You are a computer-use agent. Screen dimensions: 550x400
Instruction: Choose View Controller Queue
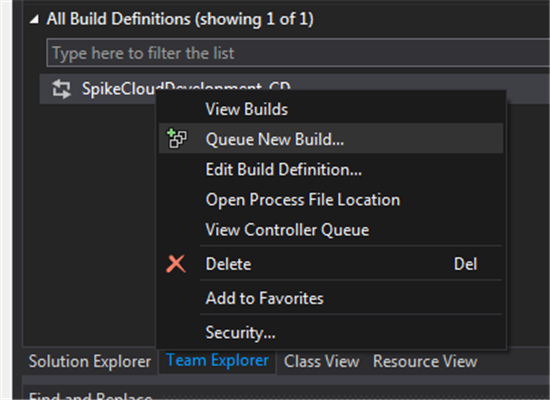(287, 230)
